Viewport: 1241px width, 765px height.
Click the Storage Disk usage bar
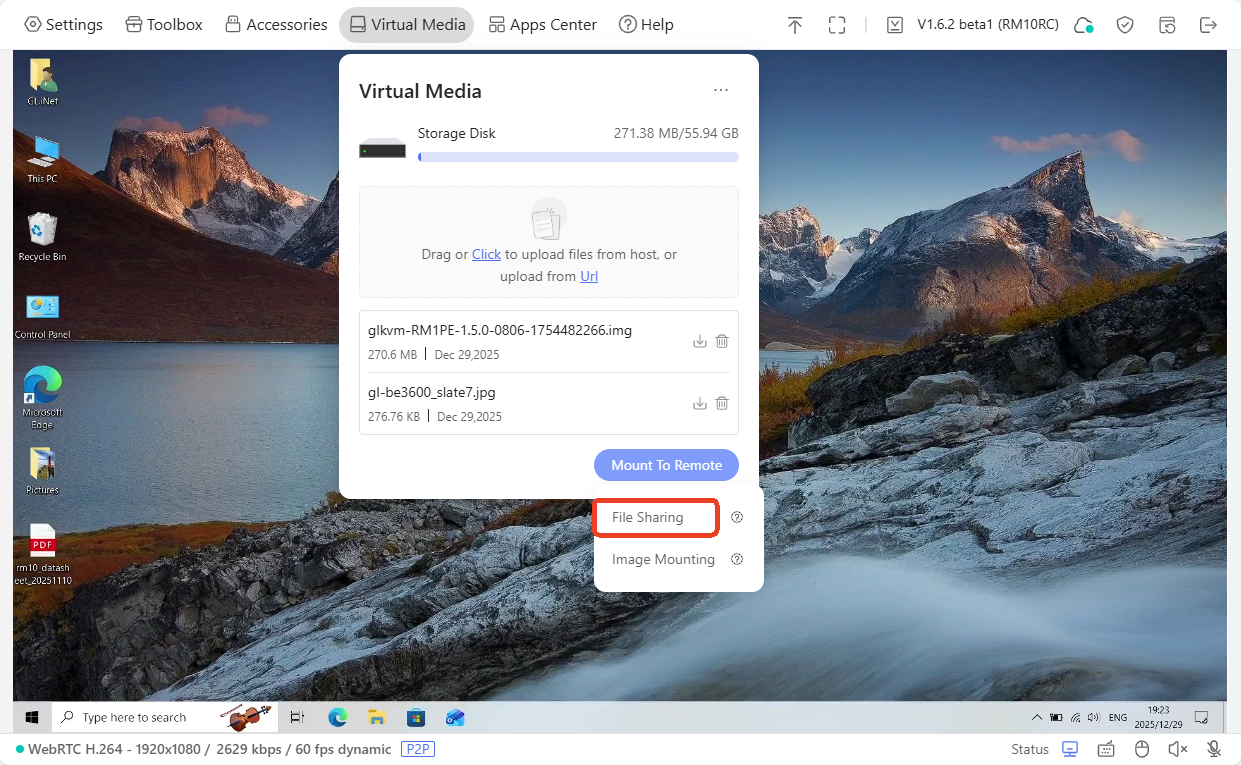pyautogui.click(x=578, y=157)
